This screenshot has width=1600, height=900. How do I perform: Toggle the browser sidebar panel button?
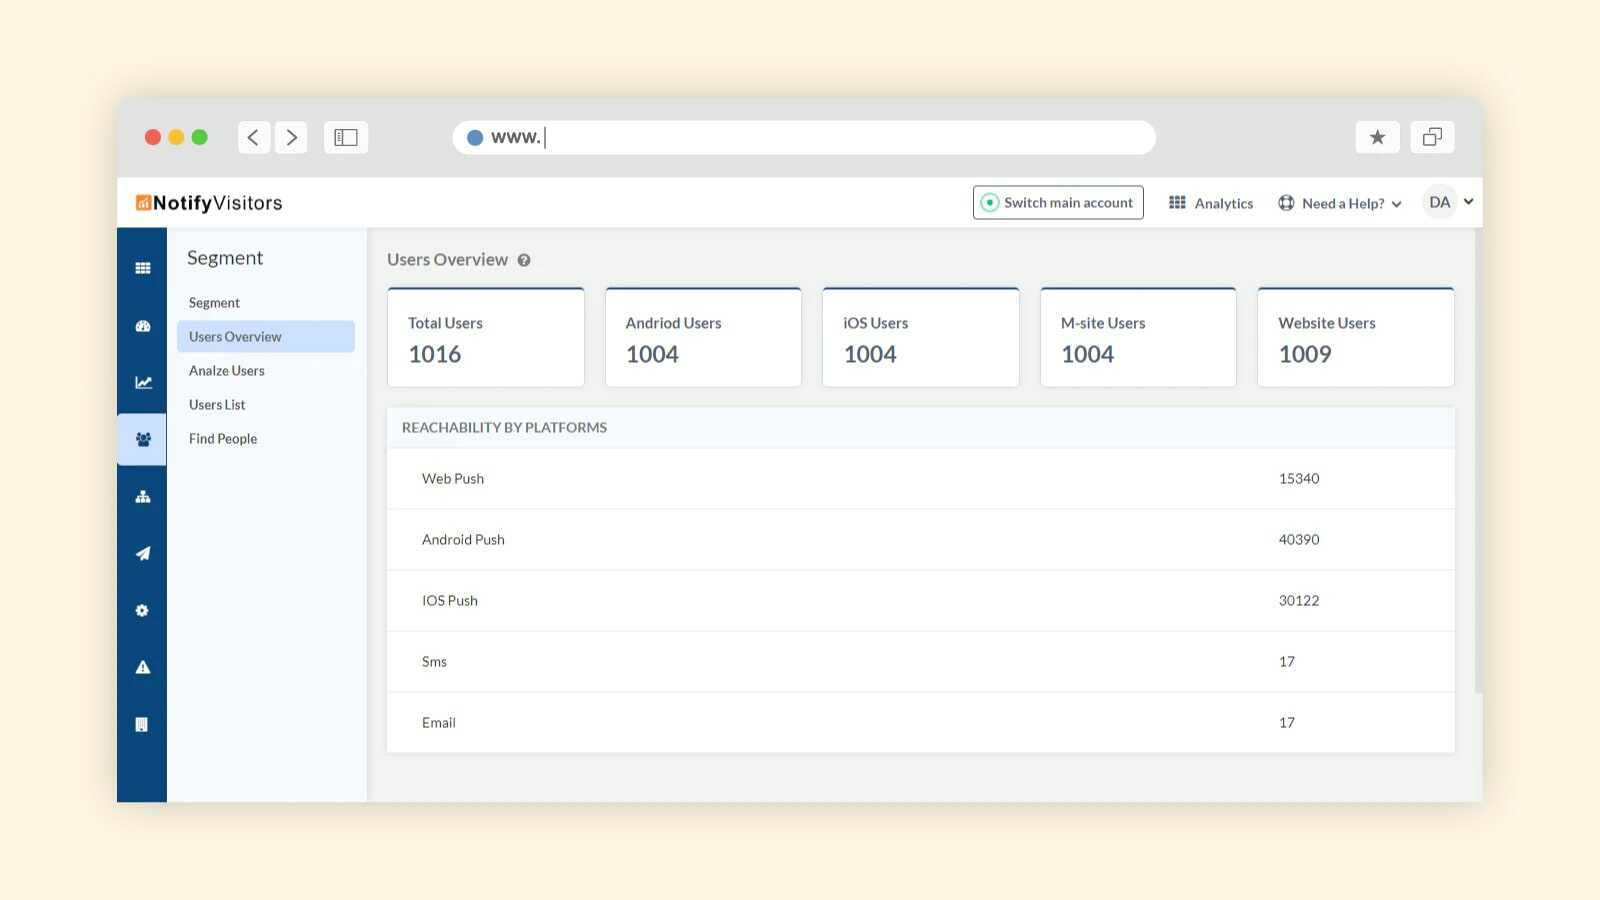click(346, 137)
